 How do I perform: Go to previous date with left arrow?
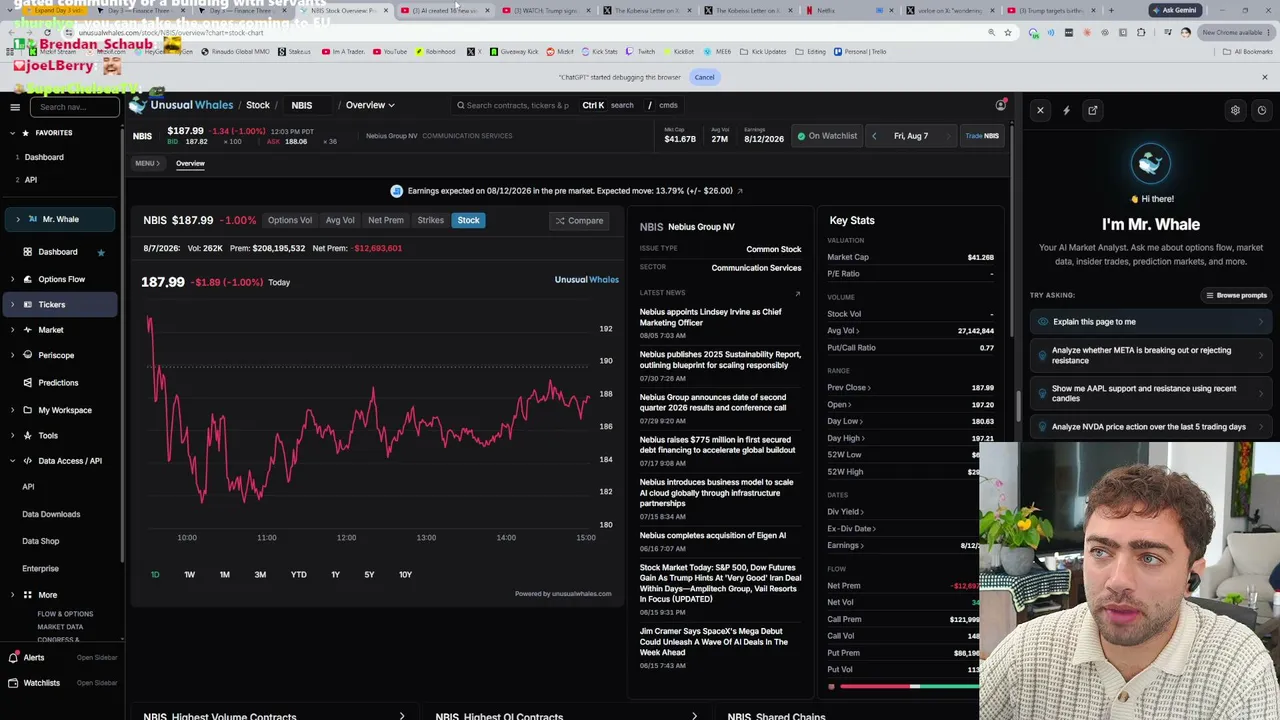874,136
